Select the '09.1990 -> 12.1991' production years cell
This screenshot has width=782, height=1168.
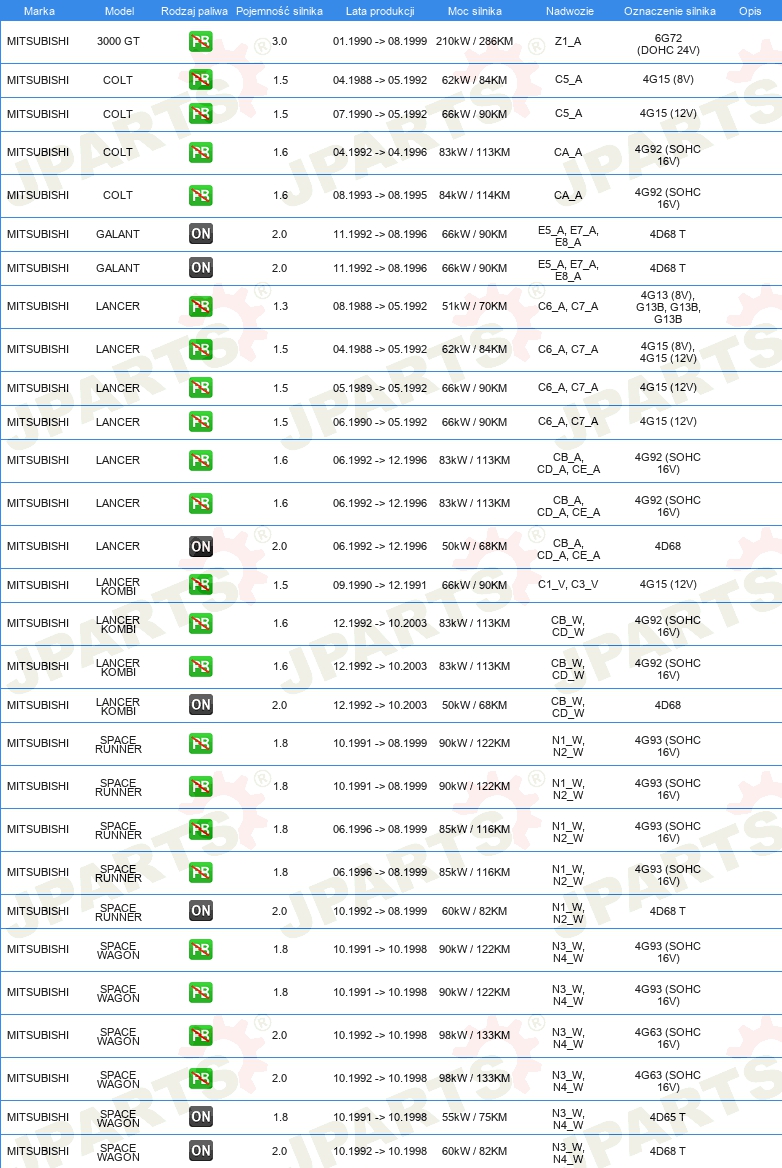pyautogui.click(x=380, y=585)
